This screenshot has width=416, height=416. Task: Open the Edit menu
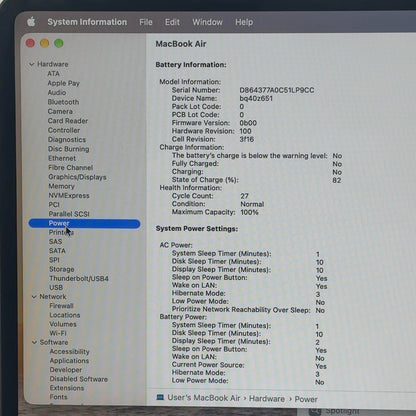172,22
